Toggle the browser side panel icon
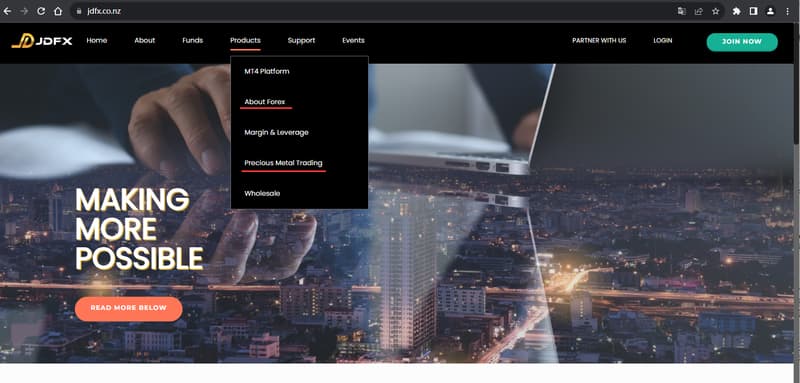Screen dimensions: 800x383 (x=753, y=11)
